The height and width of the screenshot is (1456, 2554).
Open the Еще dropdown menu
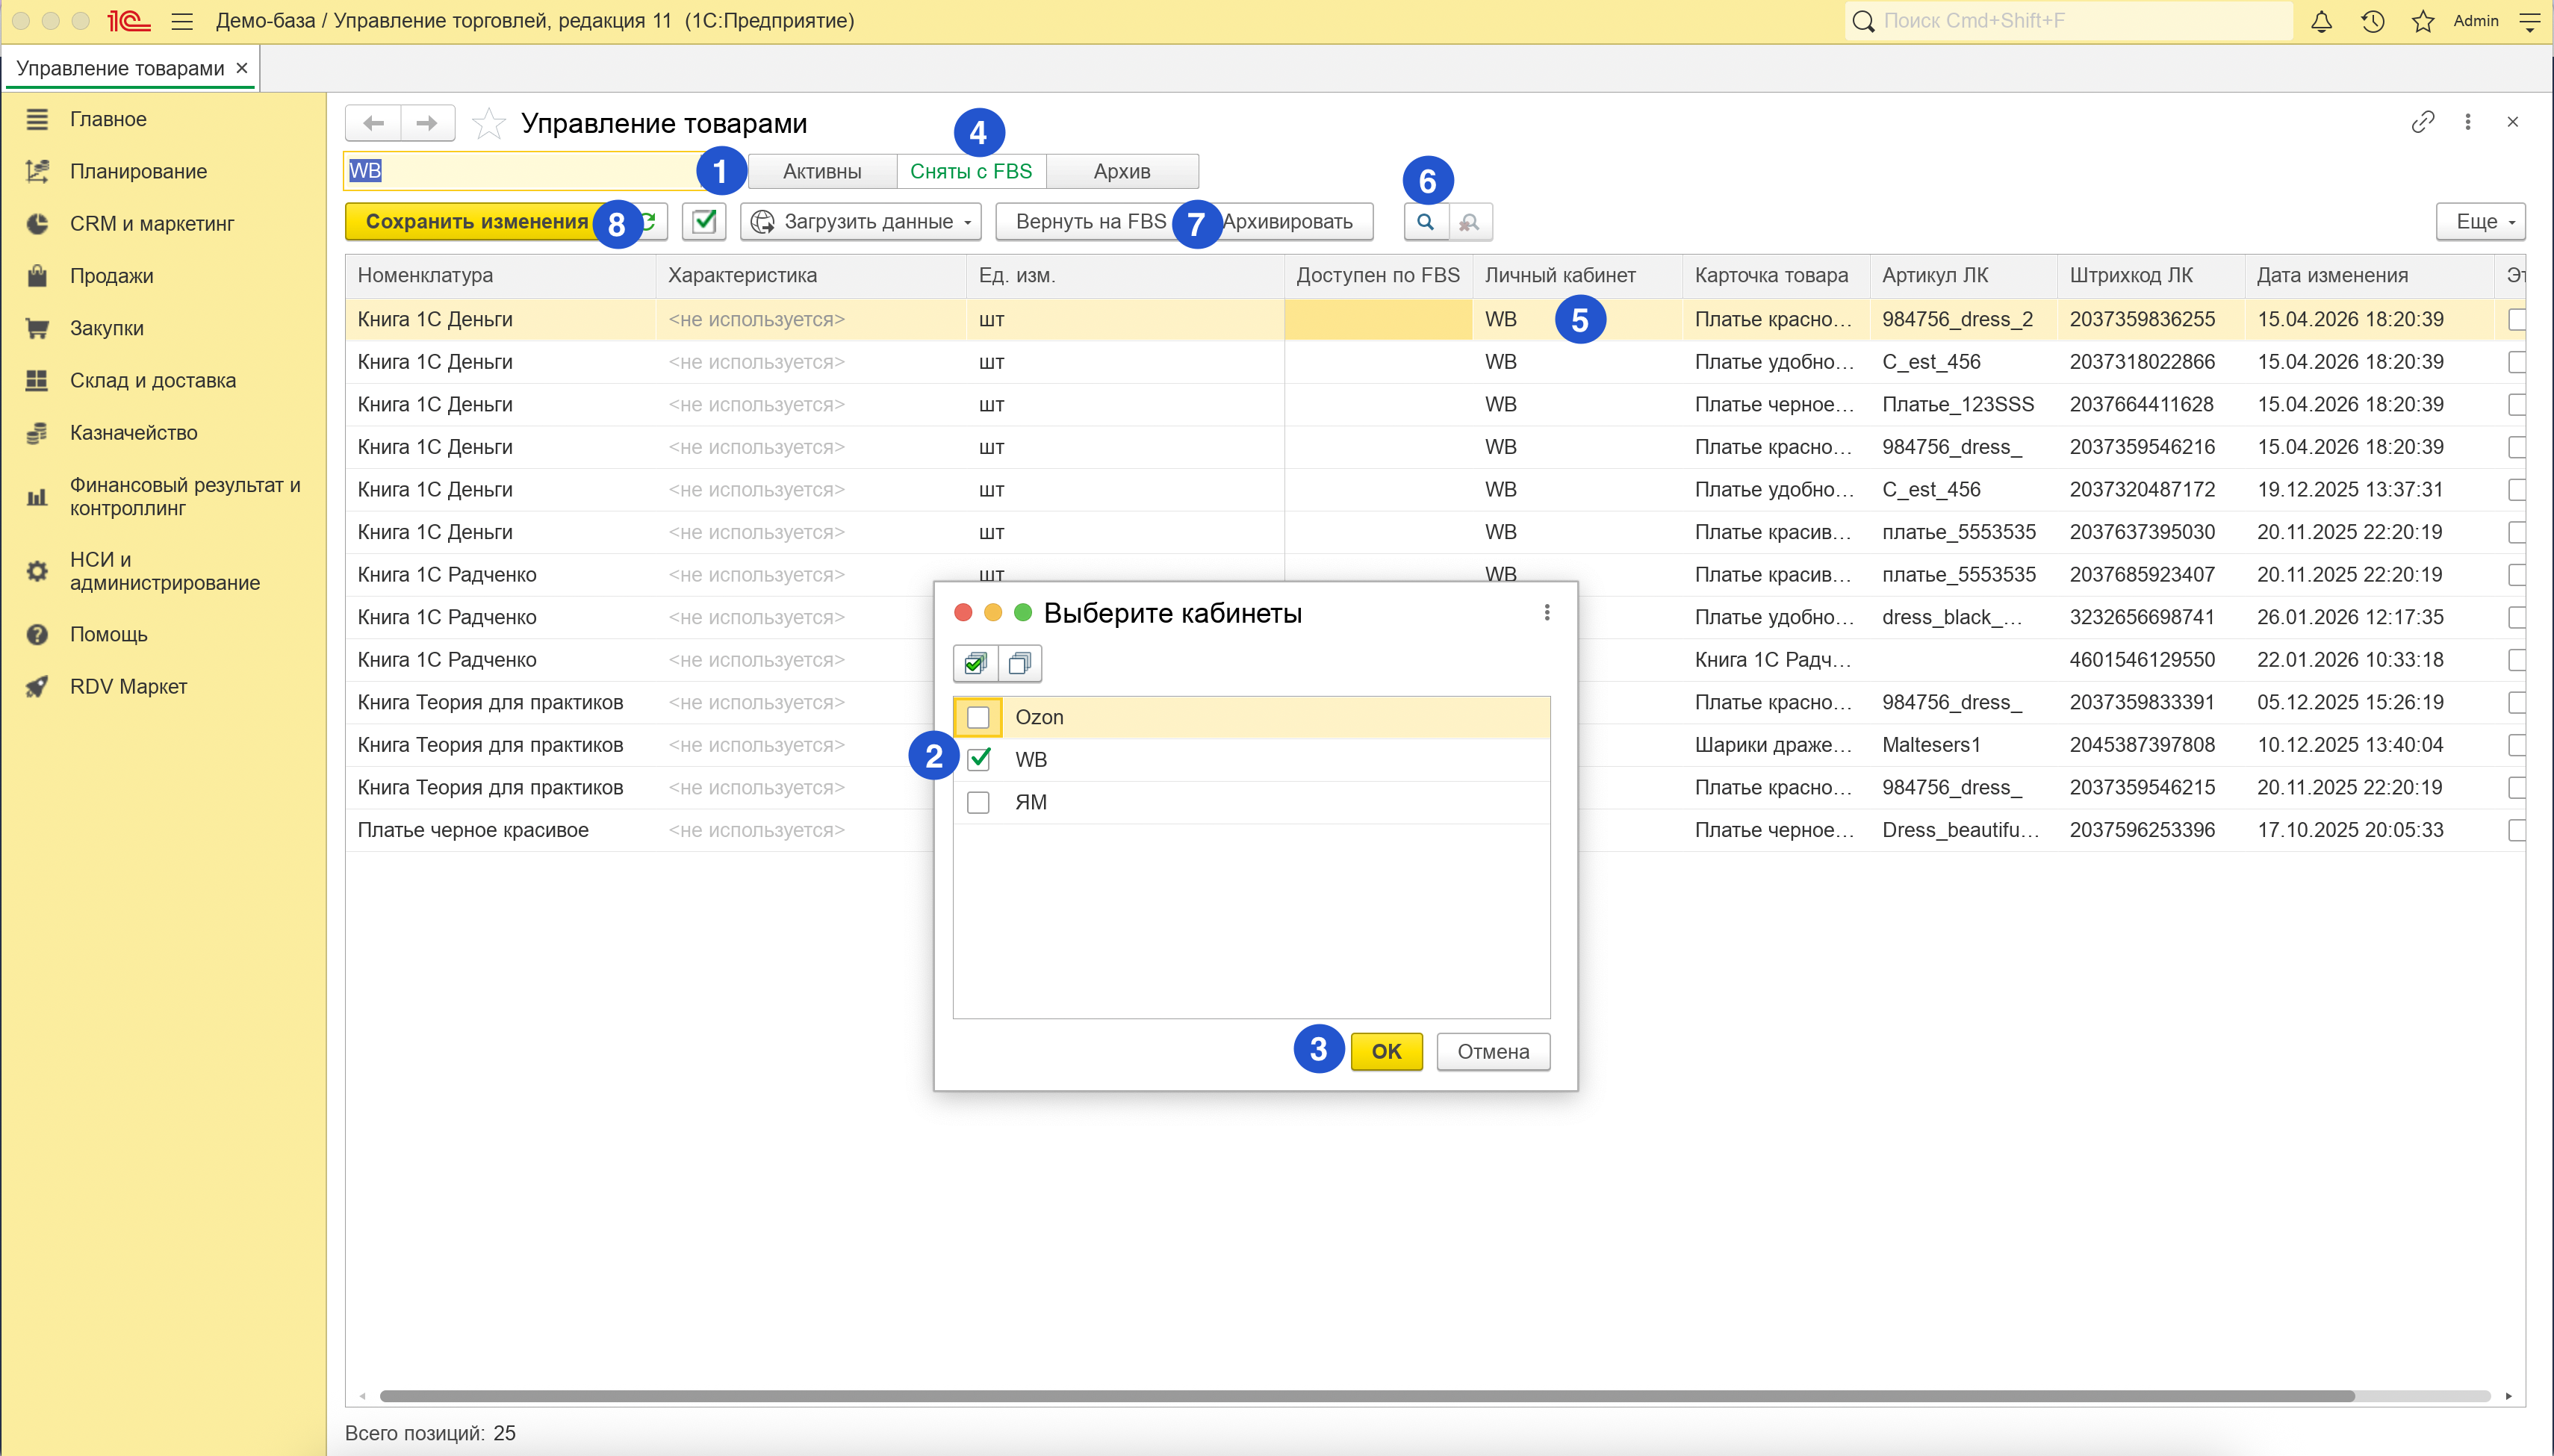[2480, 221]
